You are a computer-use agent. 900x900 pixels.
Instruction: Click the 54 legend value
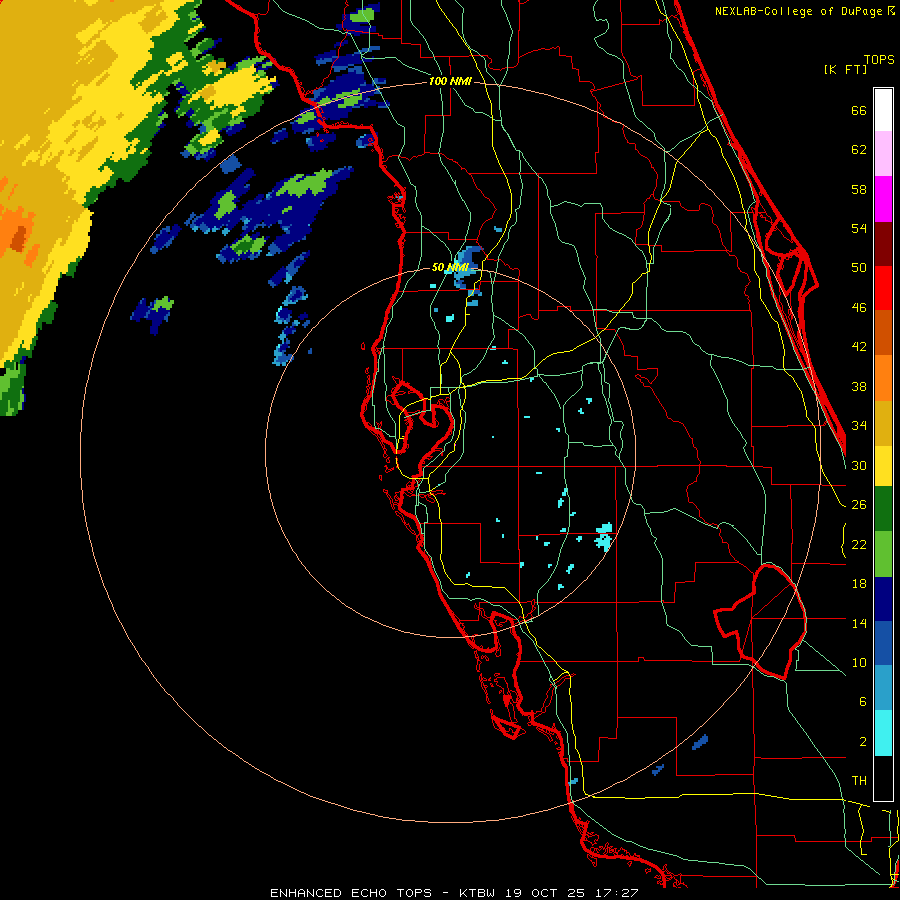coord(859,228)
